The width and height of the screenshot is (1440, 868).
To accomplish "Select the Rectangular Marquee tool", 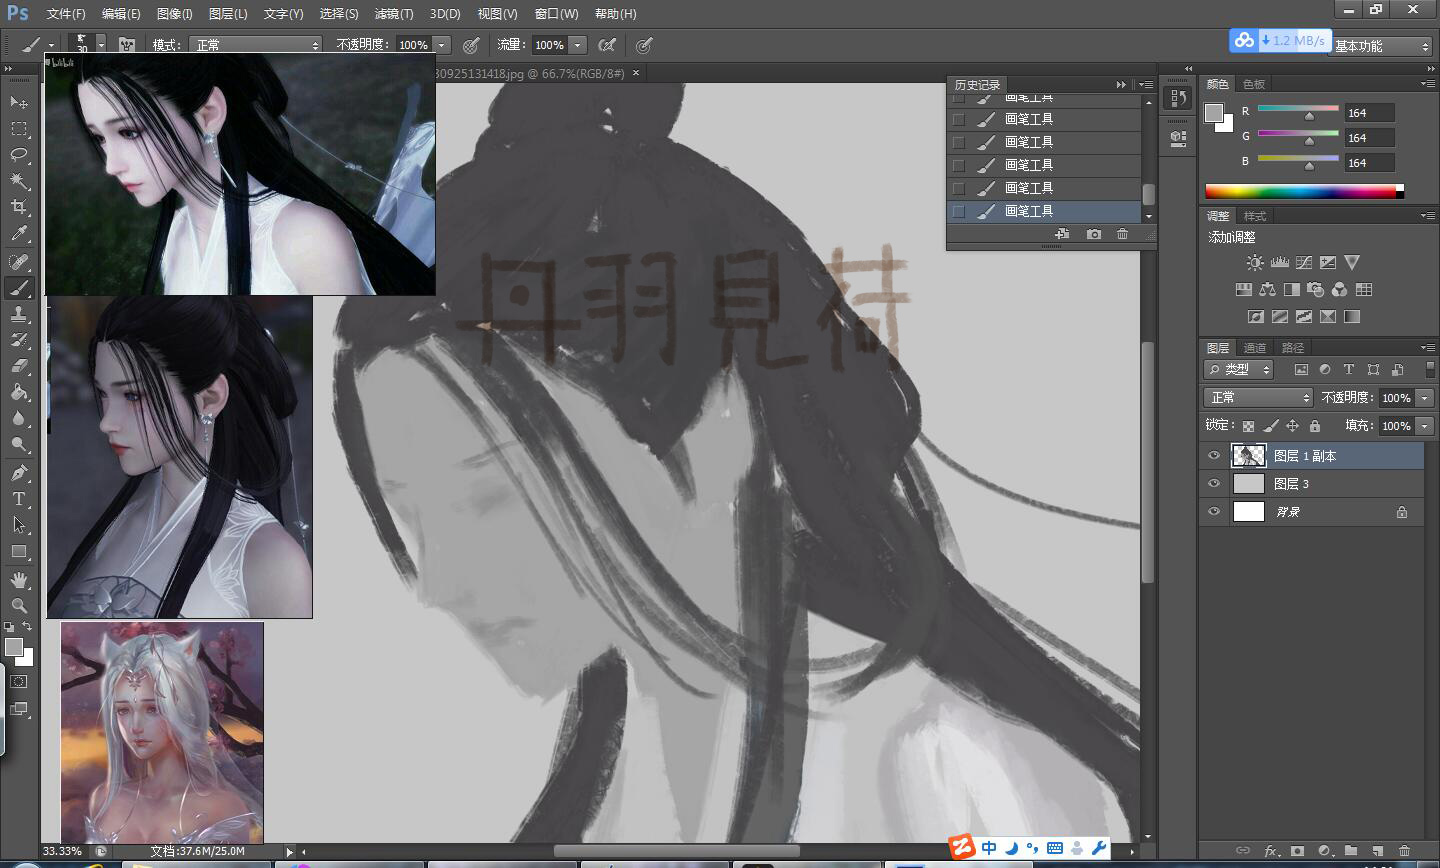I will tap(19, 129).
